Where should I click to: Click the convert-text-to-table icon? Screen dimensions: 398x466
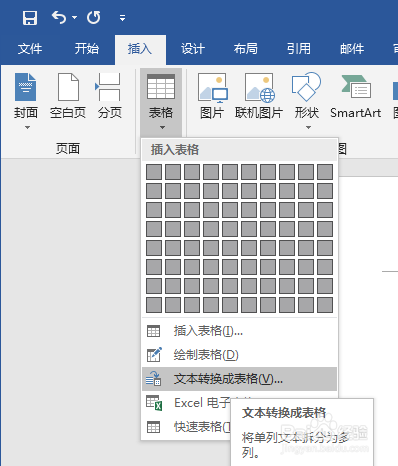154,379
